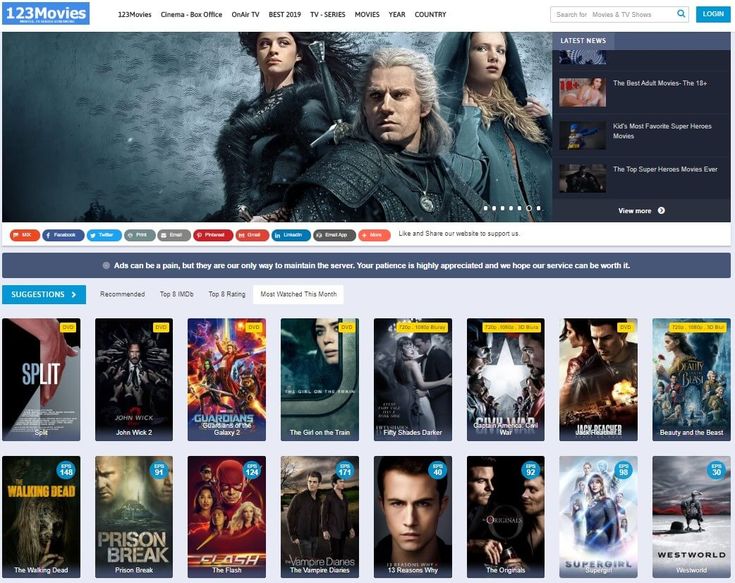
Task: Click the search magnifier icon
Action: (681, 14)
